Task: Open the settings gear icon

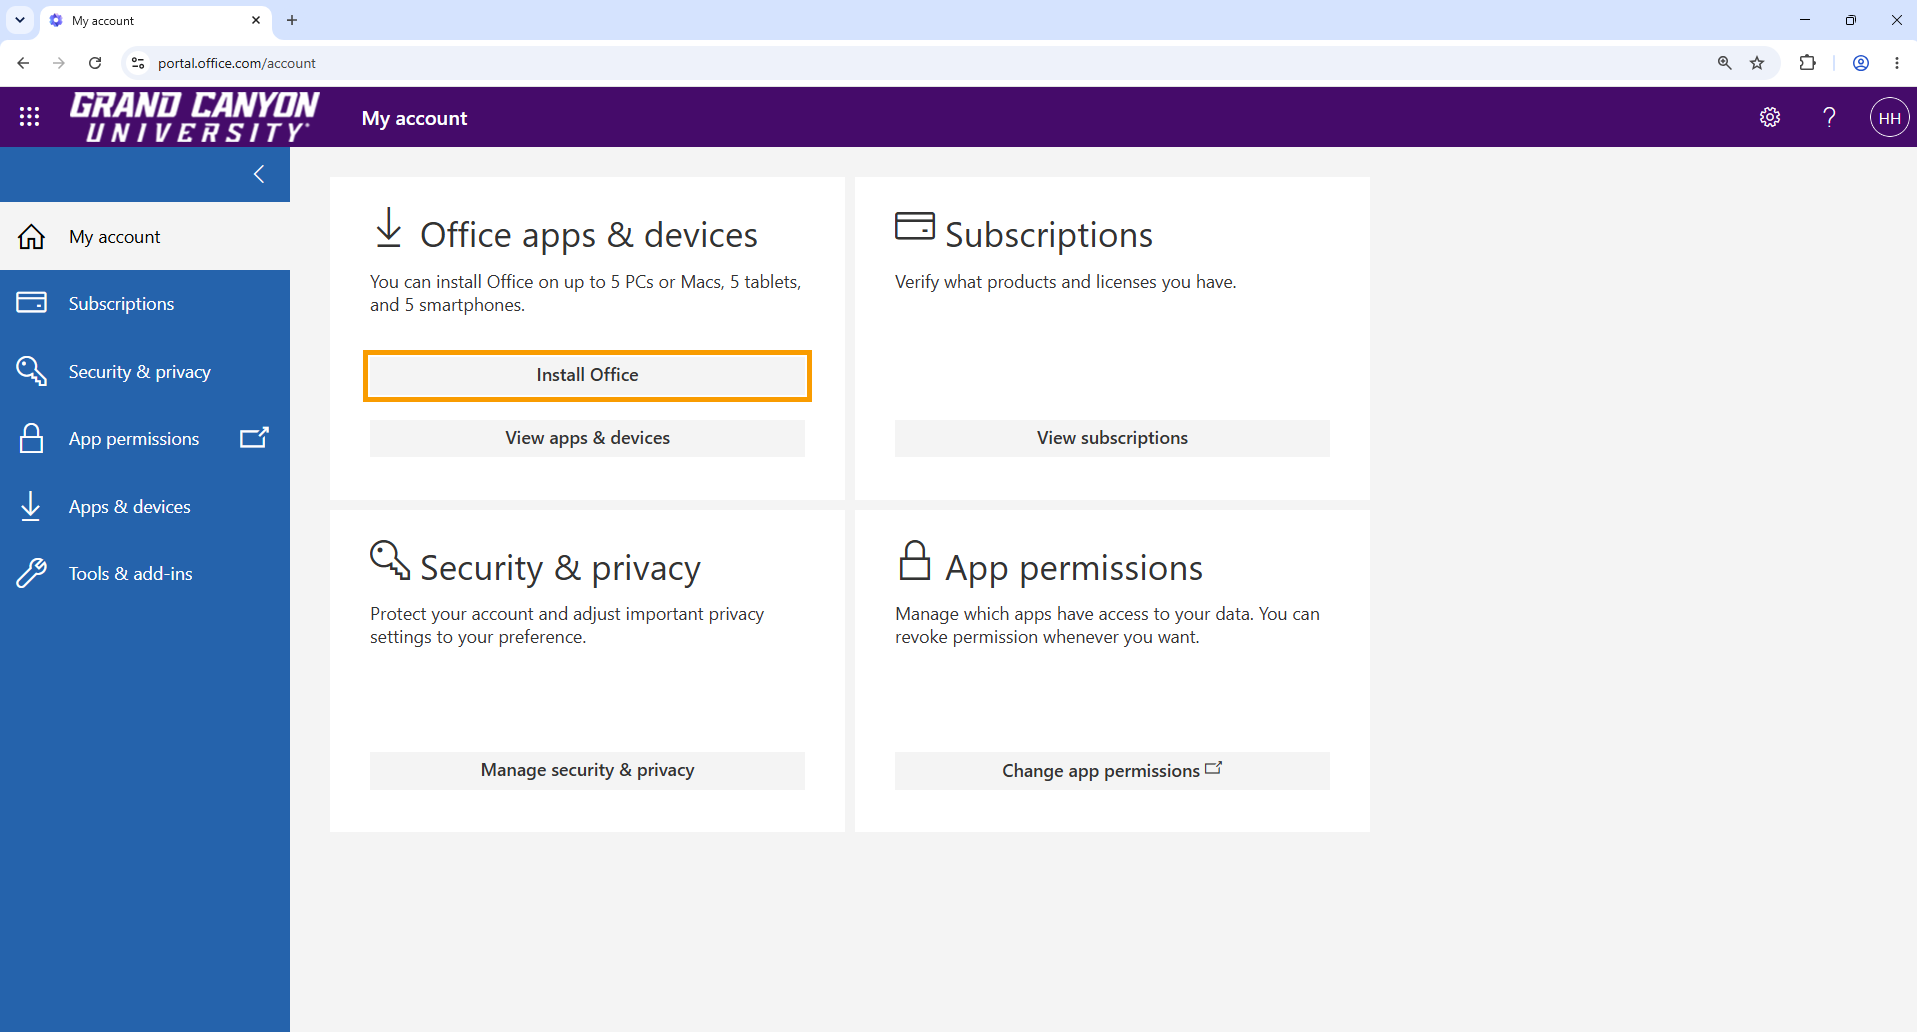Action: click(1770, 117)
